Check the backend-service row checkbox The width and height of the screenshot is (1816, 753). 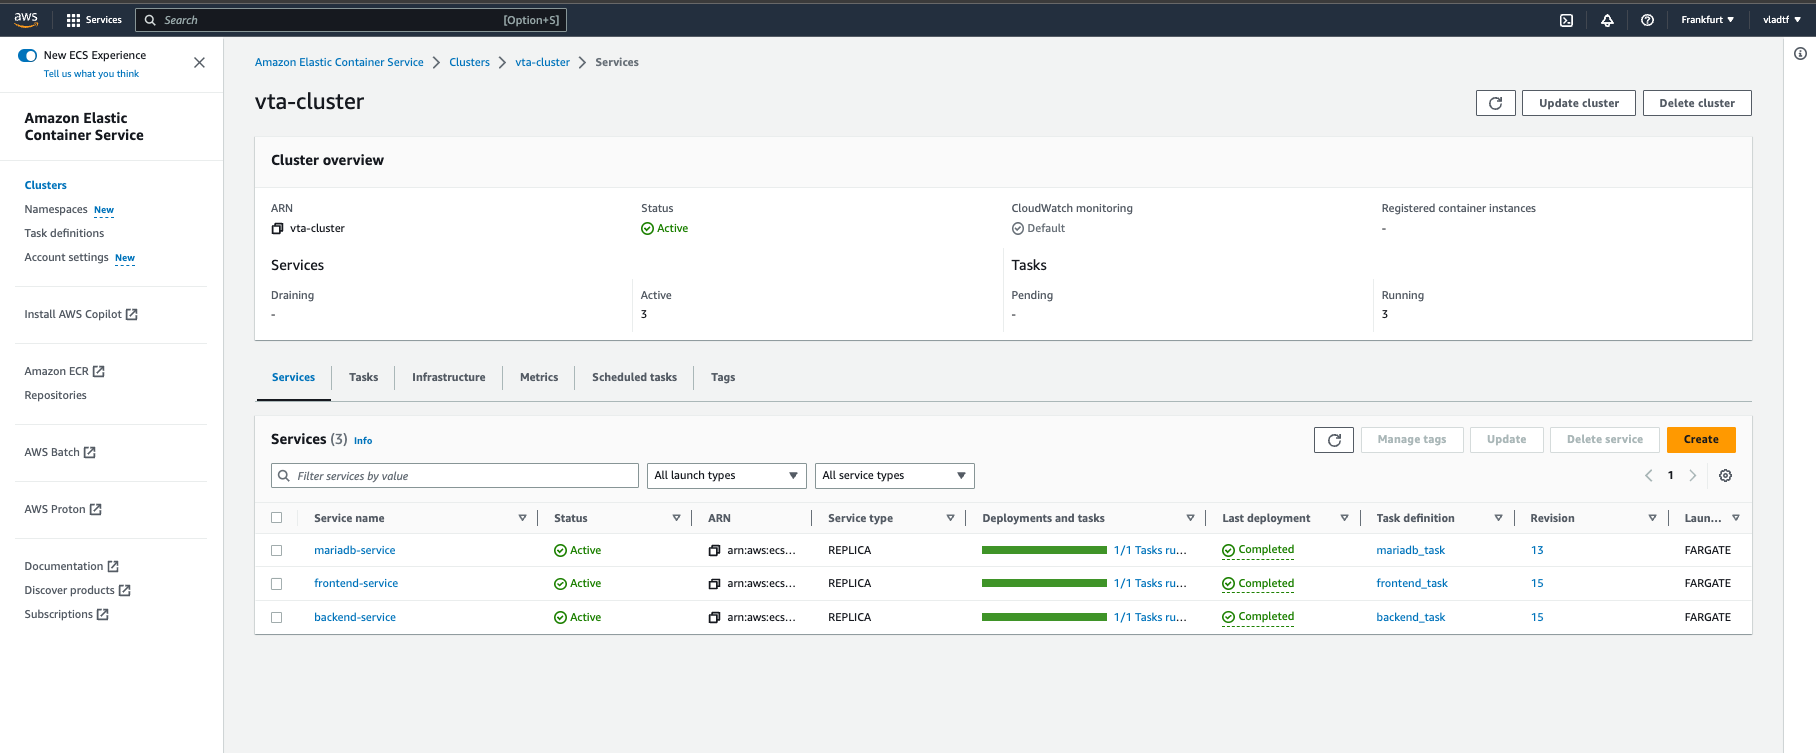coord(277,618)
